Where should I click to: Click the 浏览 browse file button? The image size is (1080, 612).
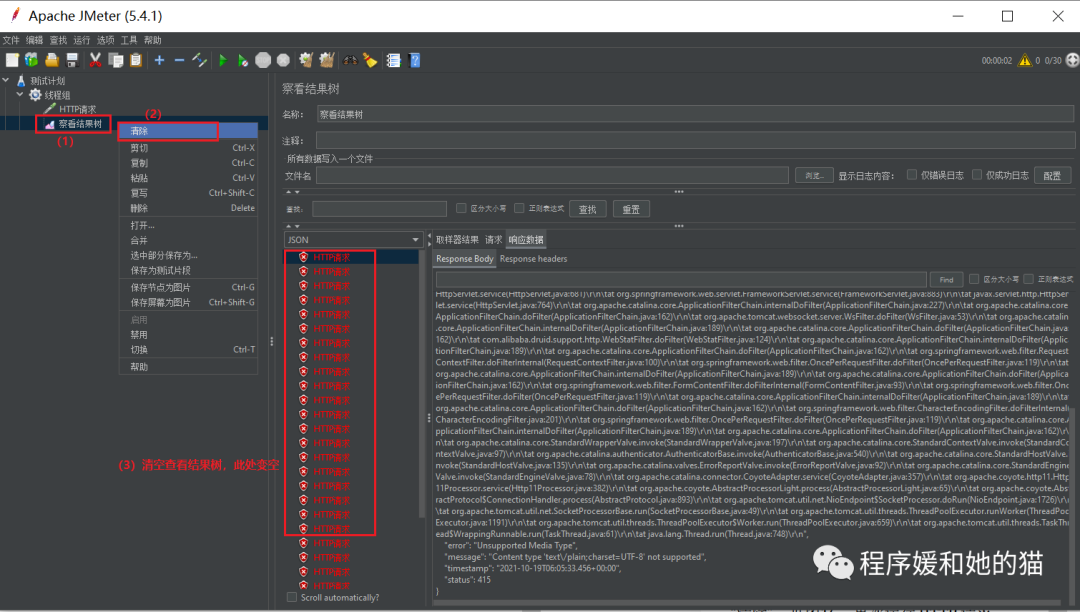pos(814,176)
